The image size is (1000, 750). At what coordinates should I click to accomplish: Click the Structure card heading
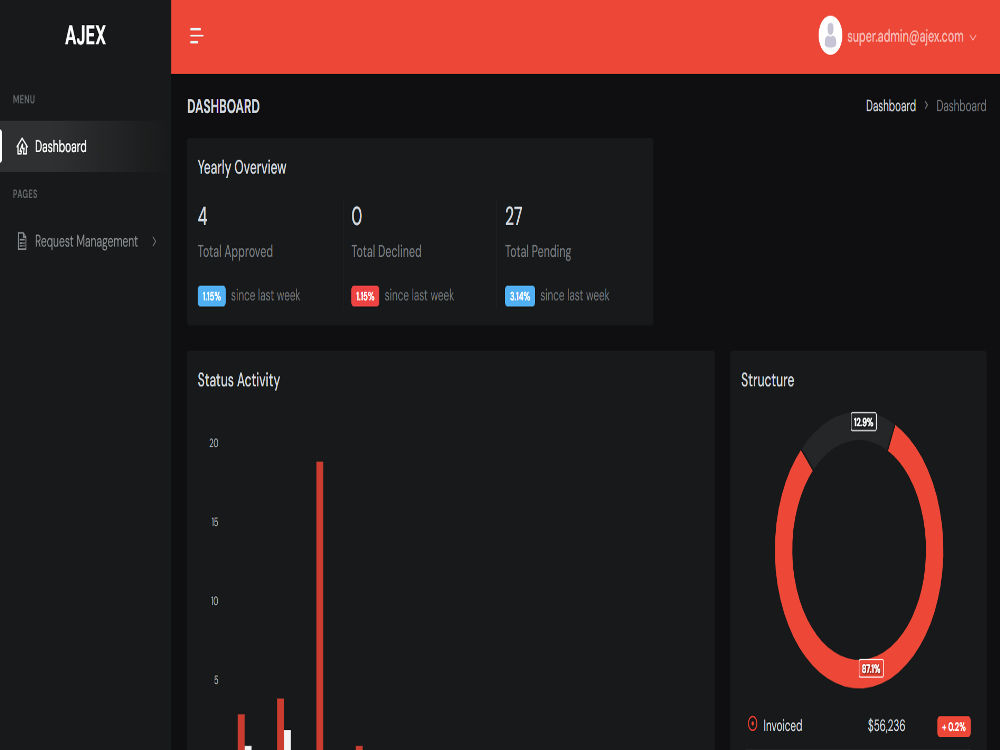(767, 380)
